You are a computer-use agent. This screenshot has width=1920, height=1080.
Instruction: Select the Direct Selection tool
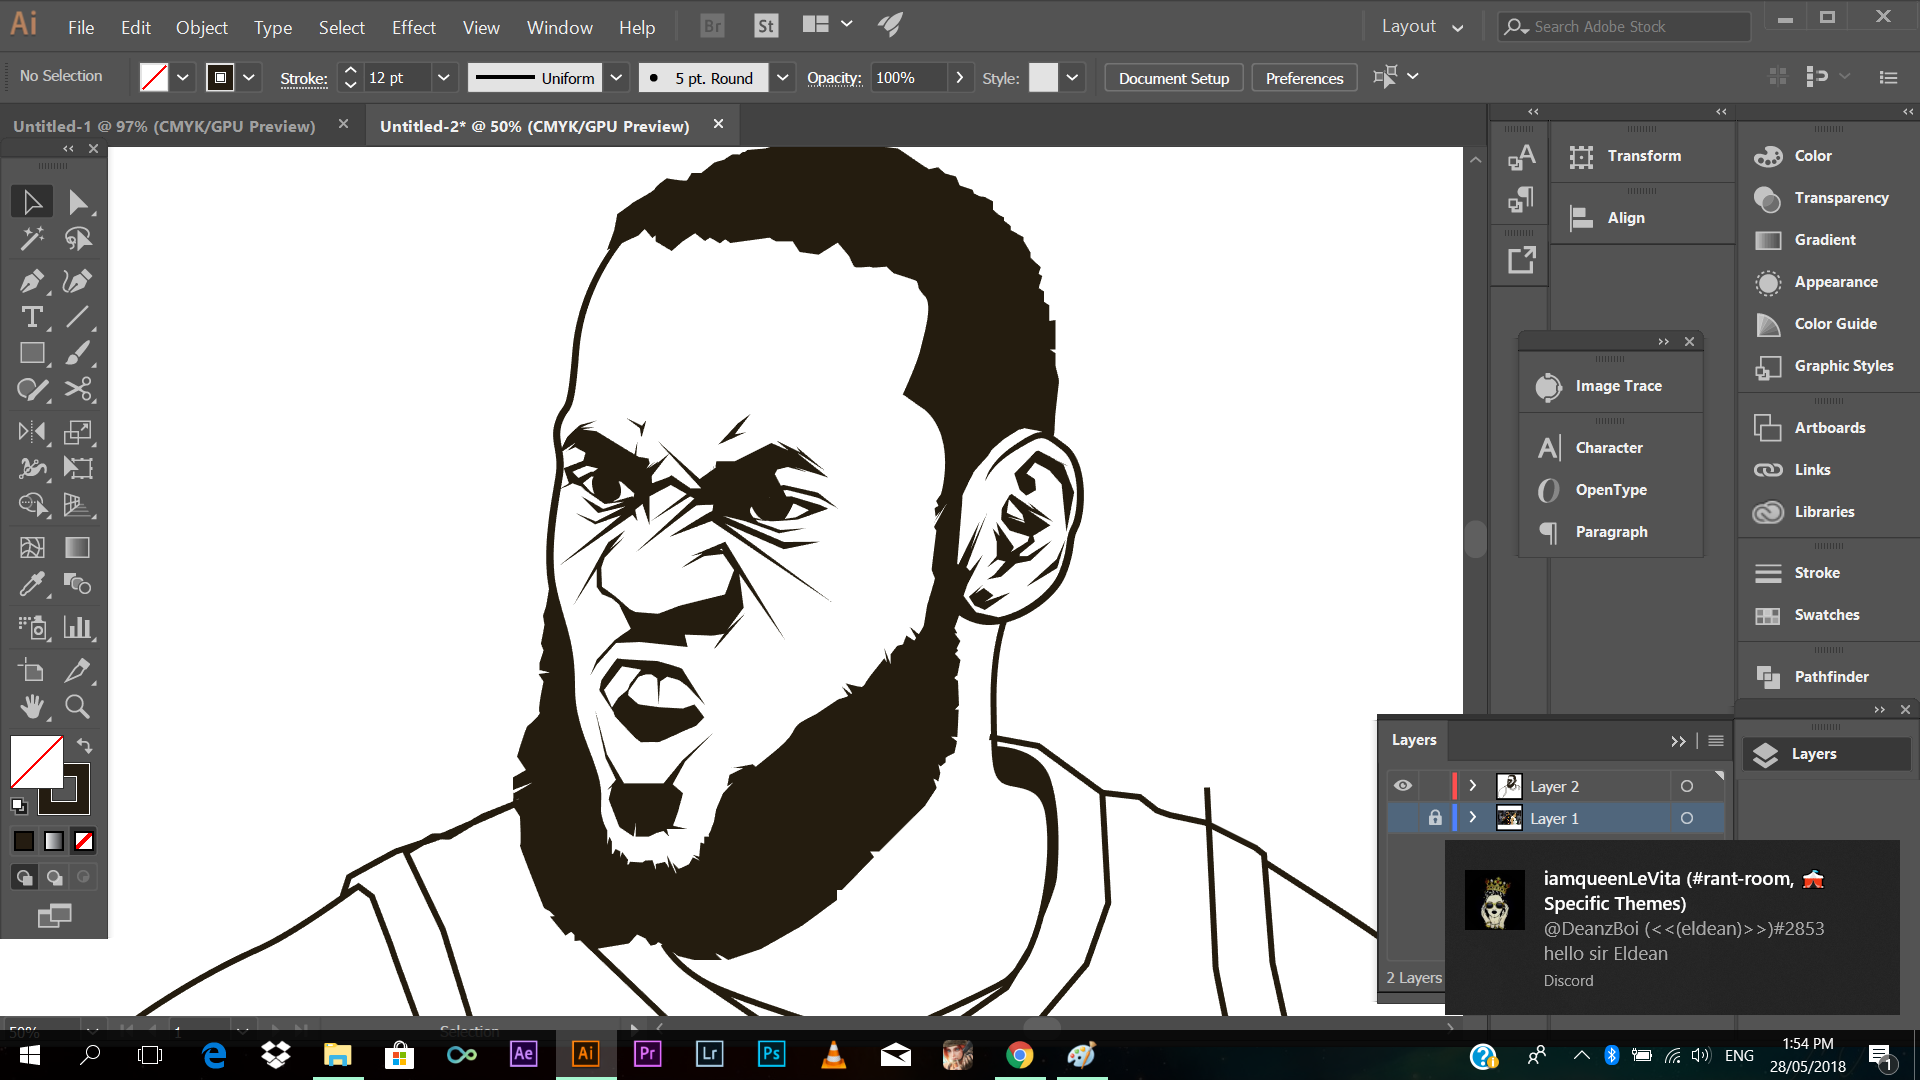(x=78, y=202)
